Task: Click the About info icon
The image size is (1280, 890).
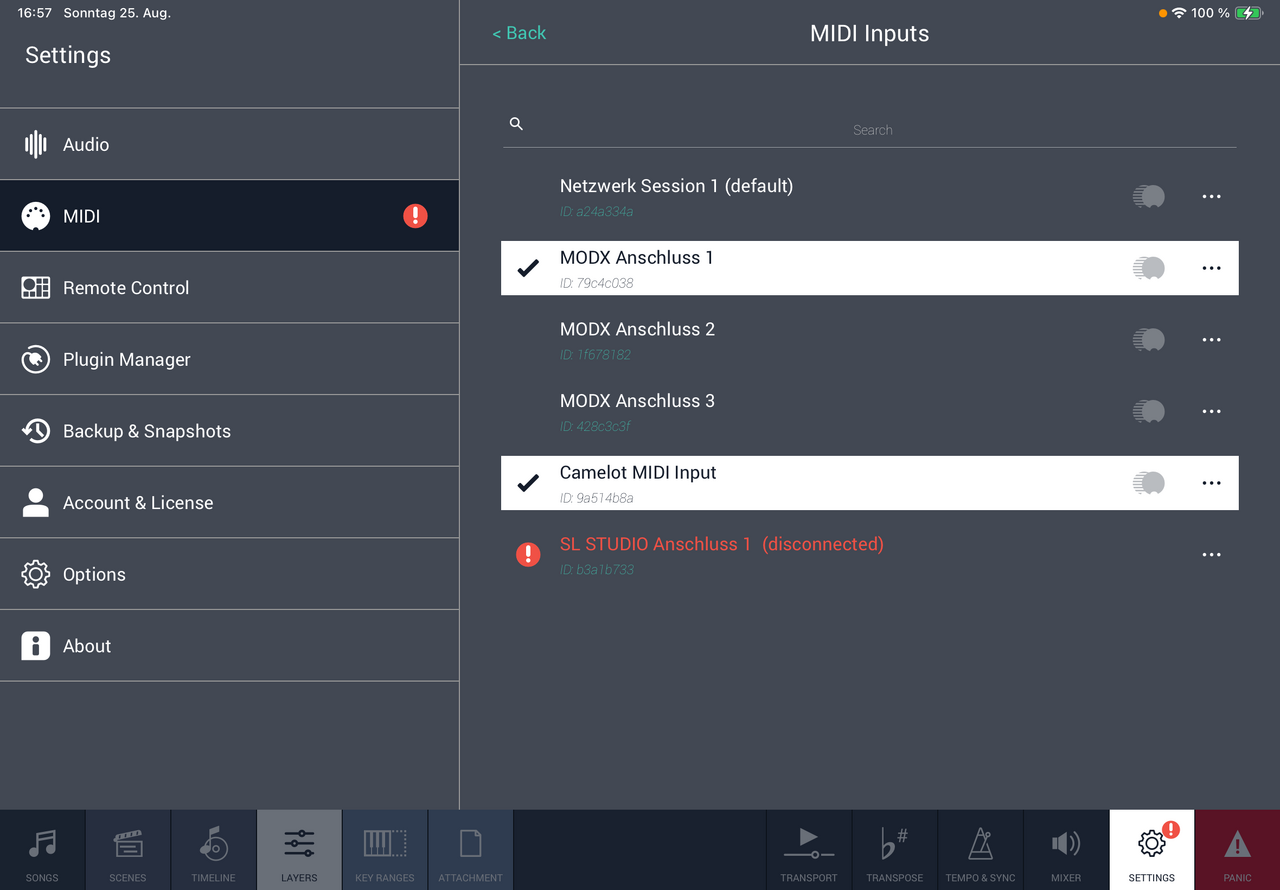Action: pyautogui.click(x=36, y=646)
